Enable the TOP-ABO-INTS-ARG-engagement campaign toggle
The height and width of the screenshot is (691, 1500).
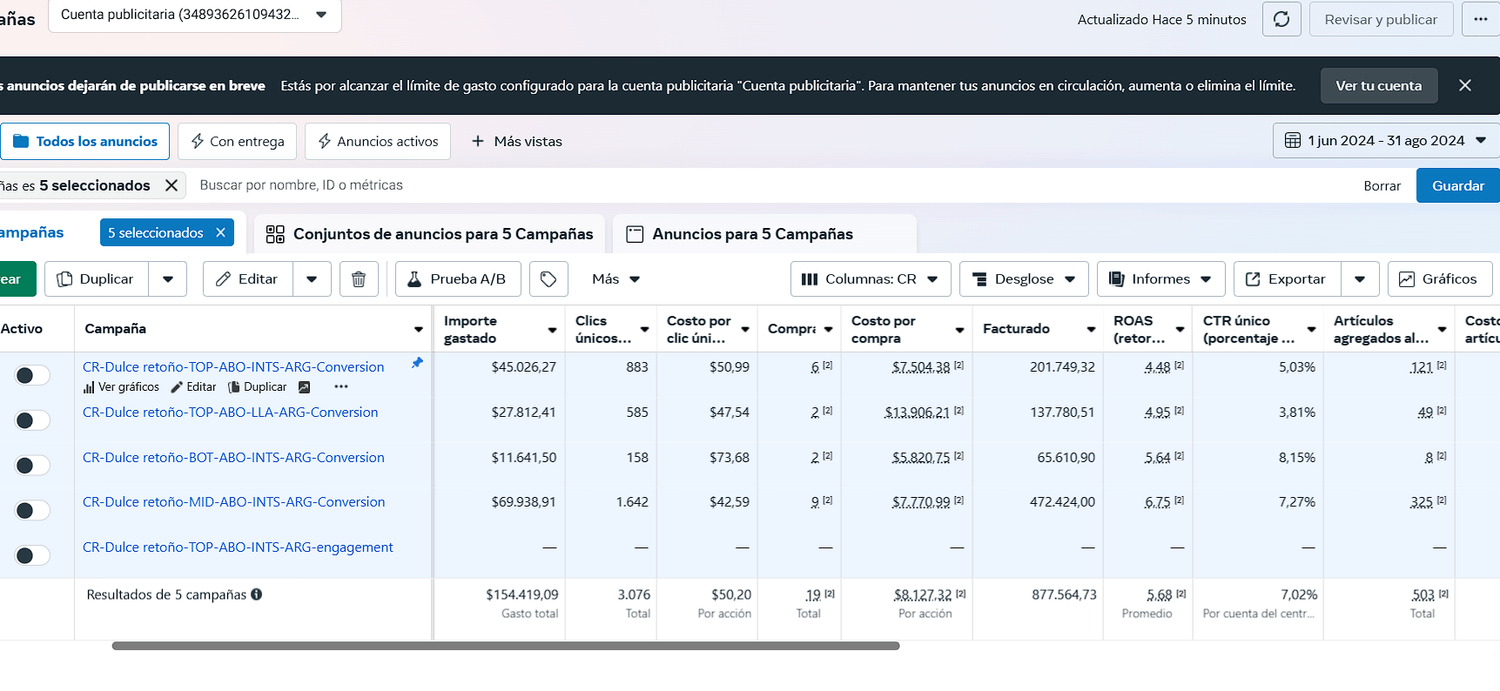tap(32, 555)
